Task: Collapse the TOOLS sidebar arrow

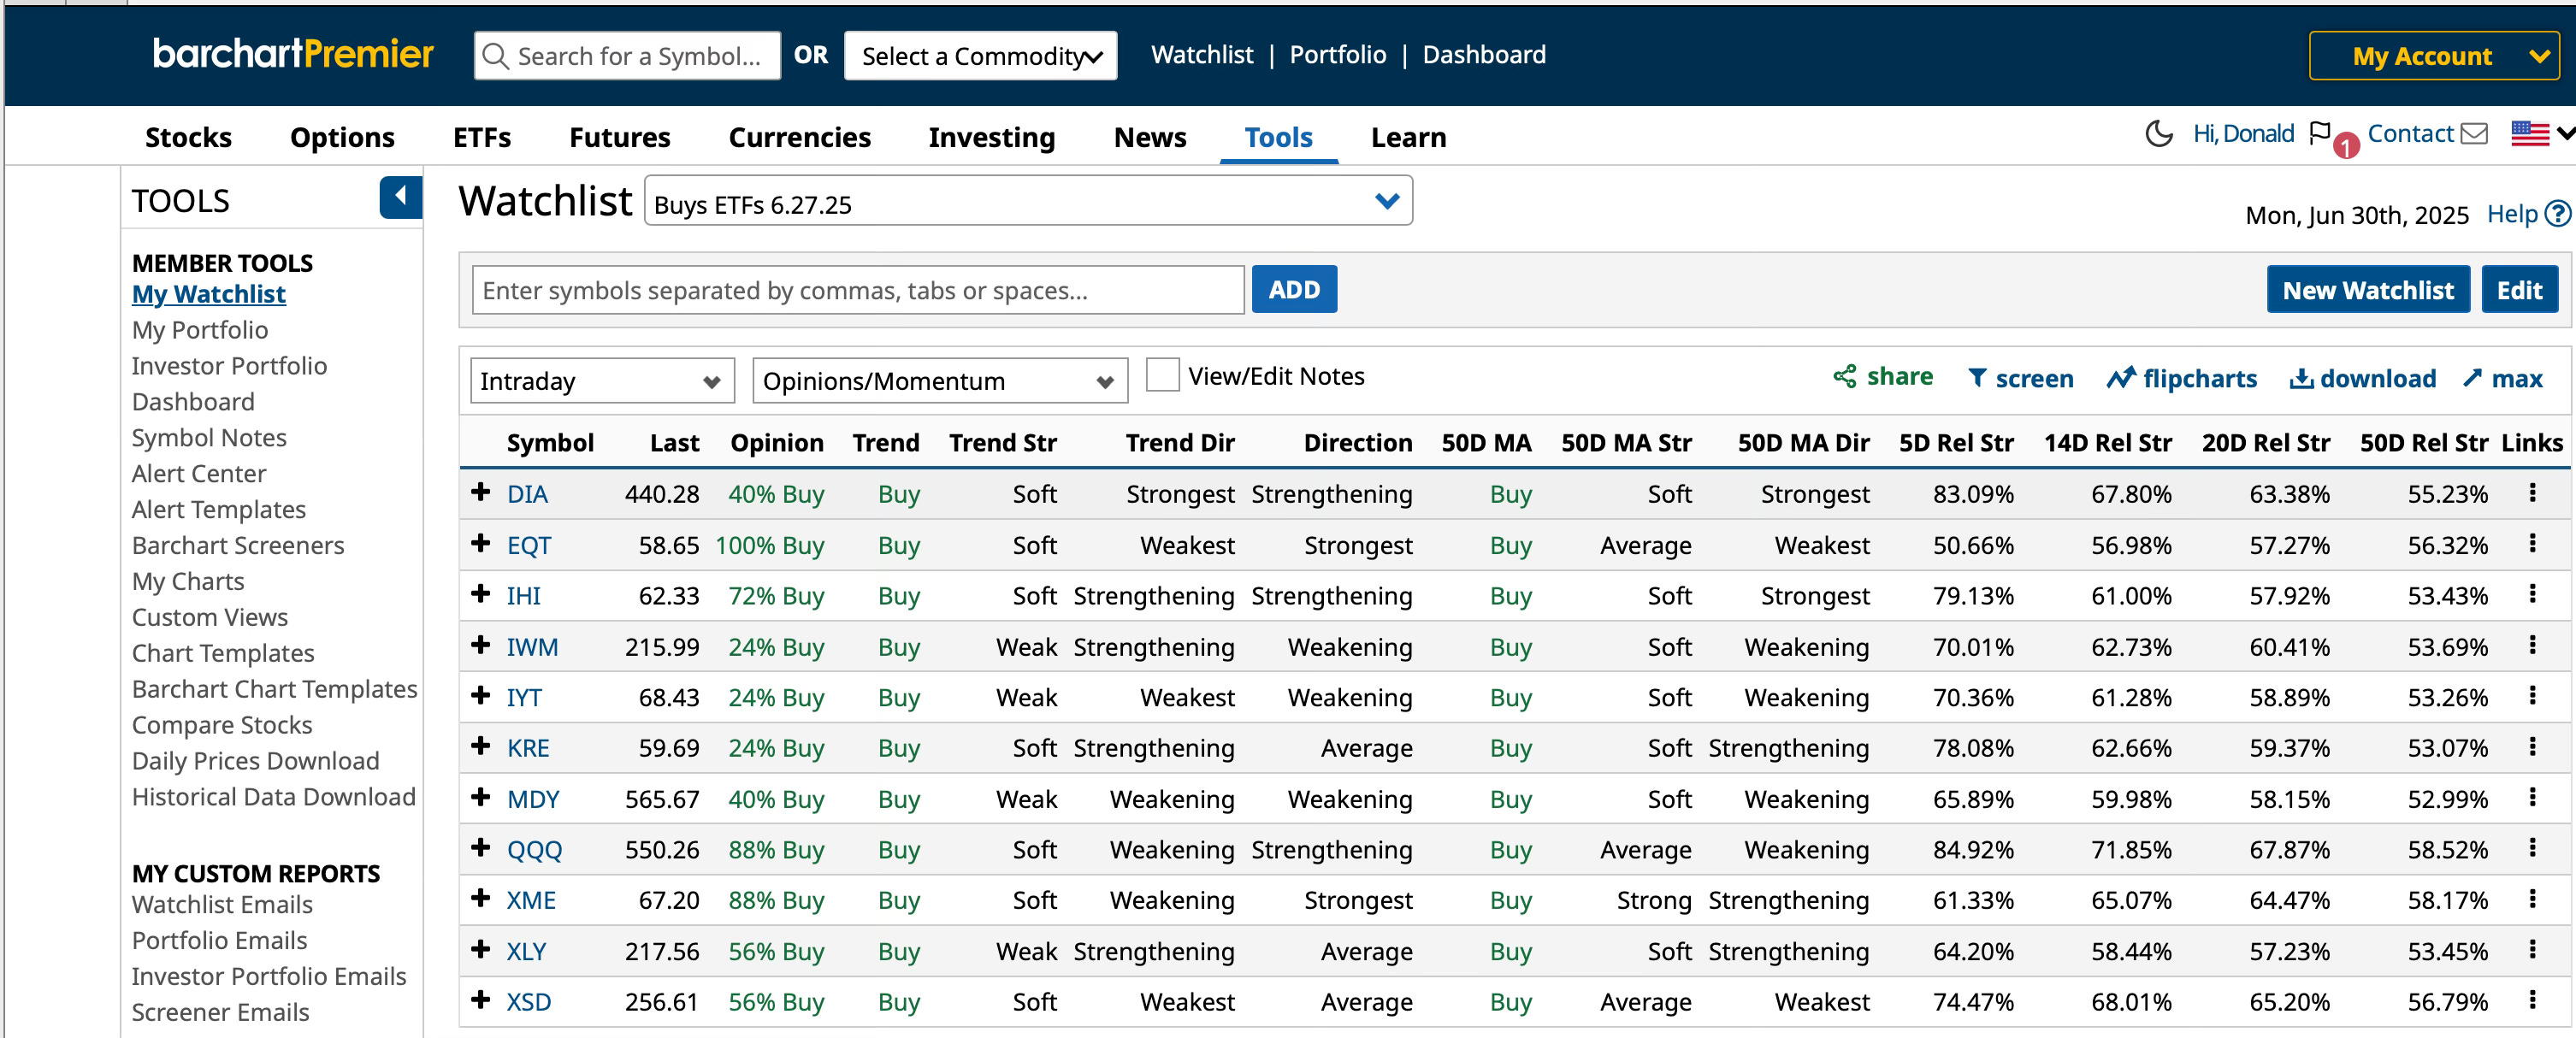Action: click(400, 197)
